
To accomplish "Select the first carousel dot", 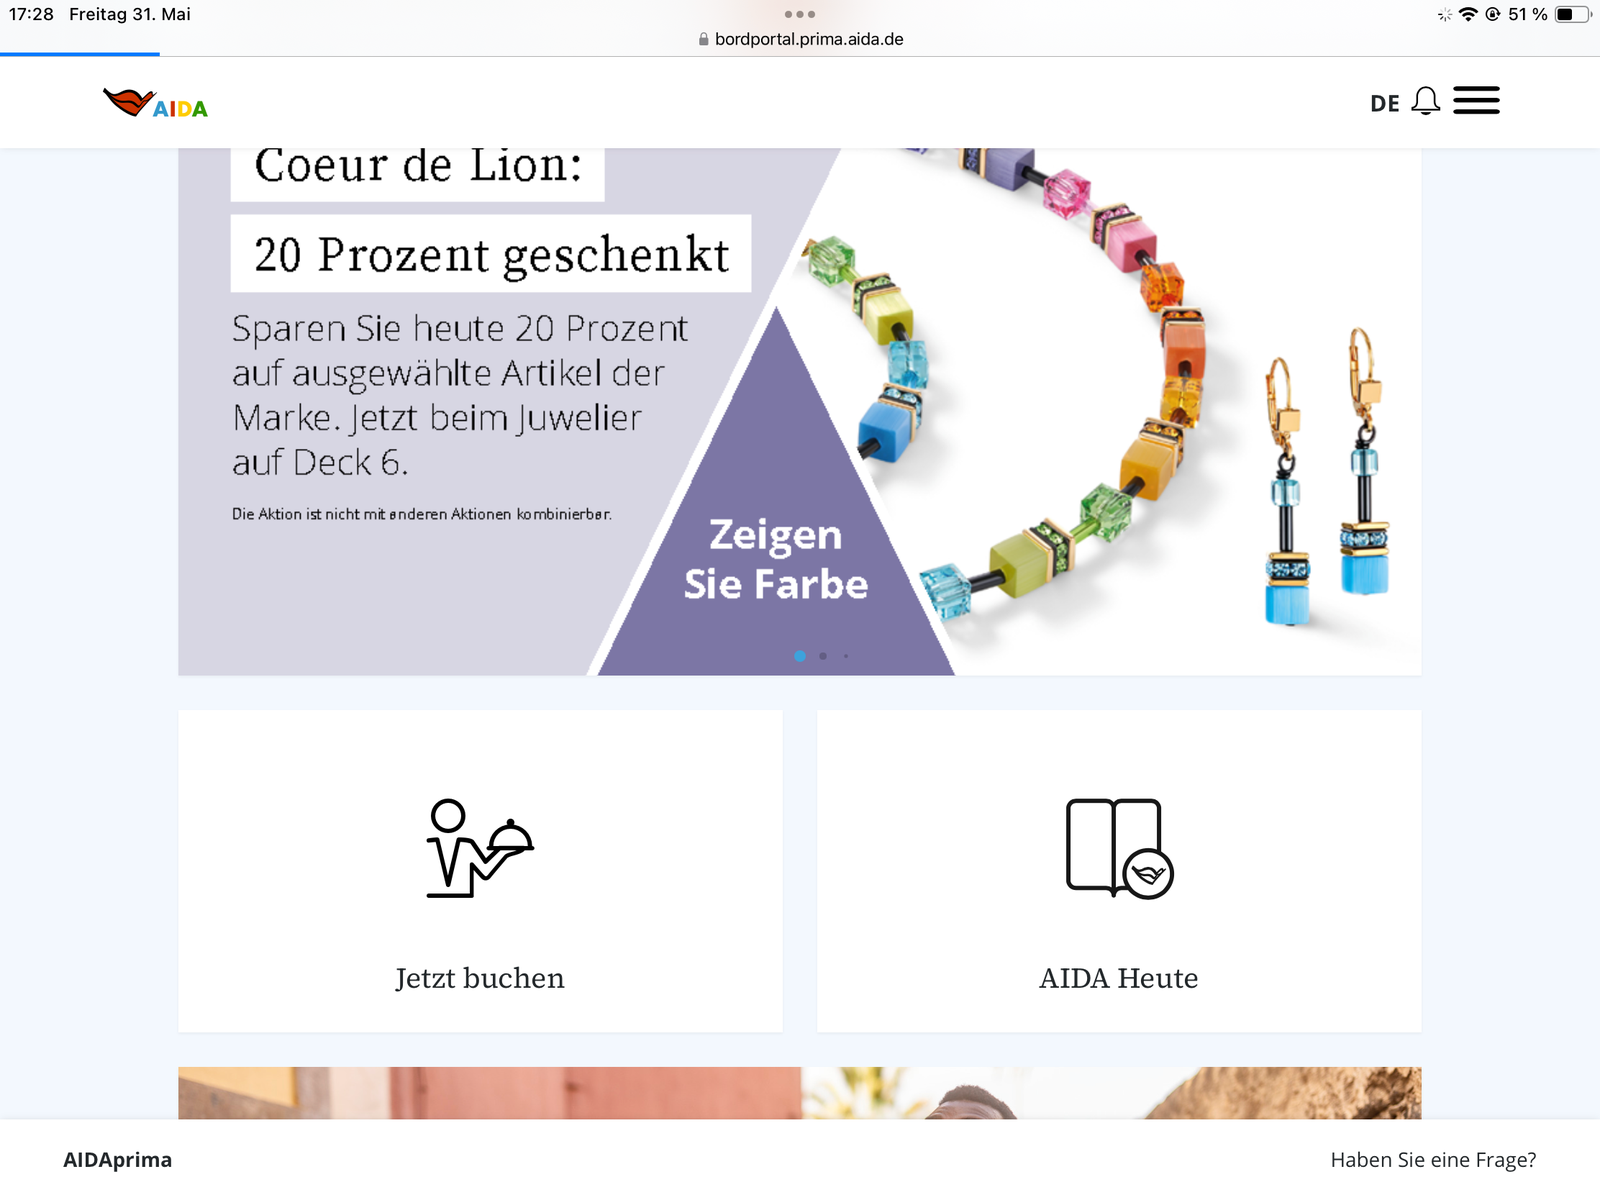I will pyautogui.click(x=800, y=656).
